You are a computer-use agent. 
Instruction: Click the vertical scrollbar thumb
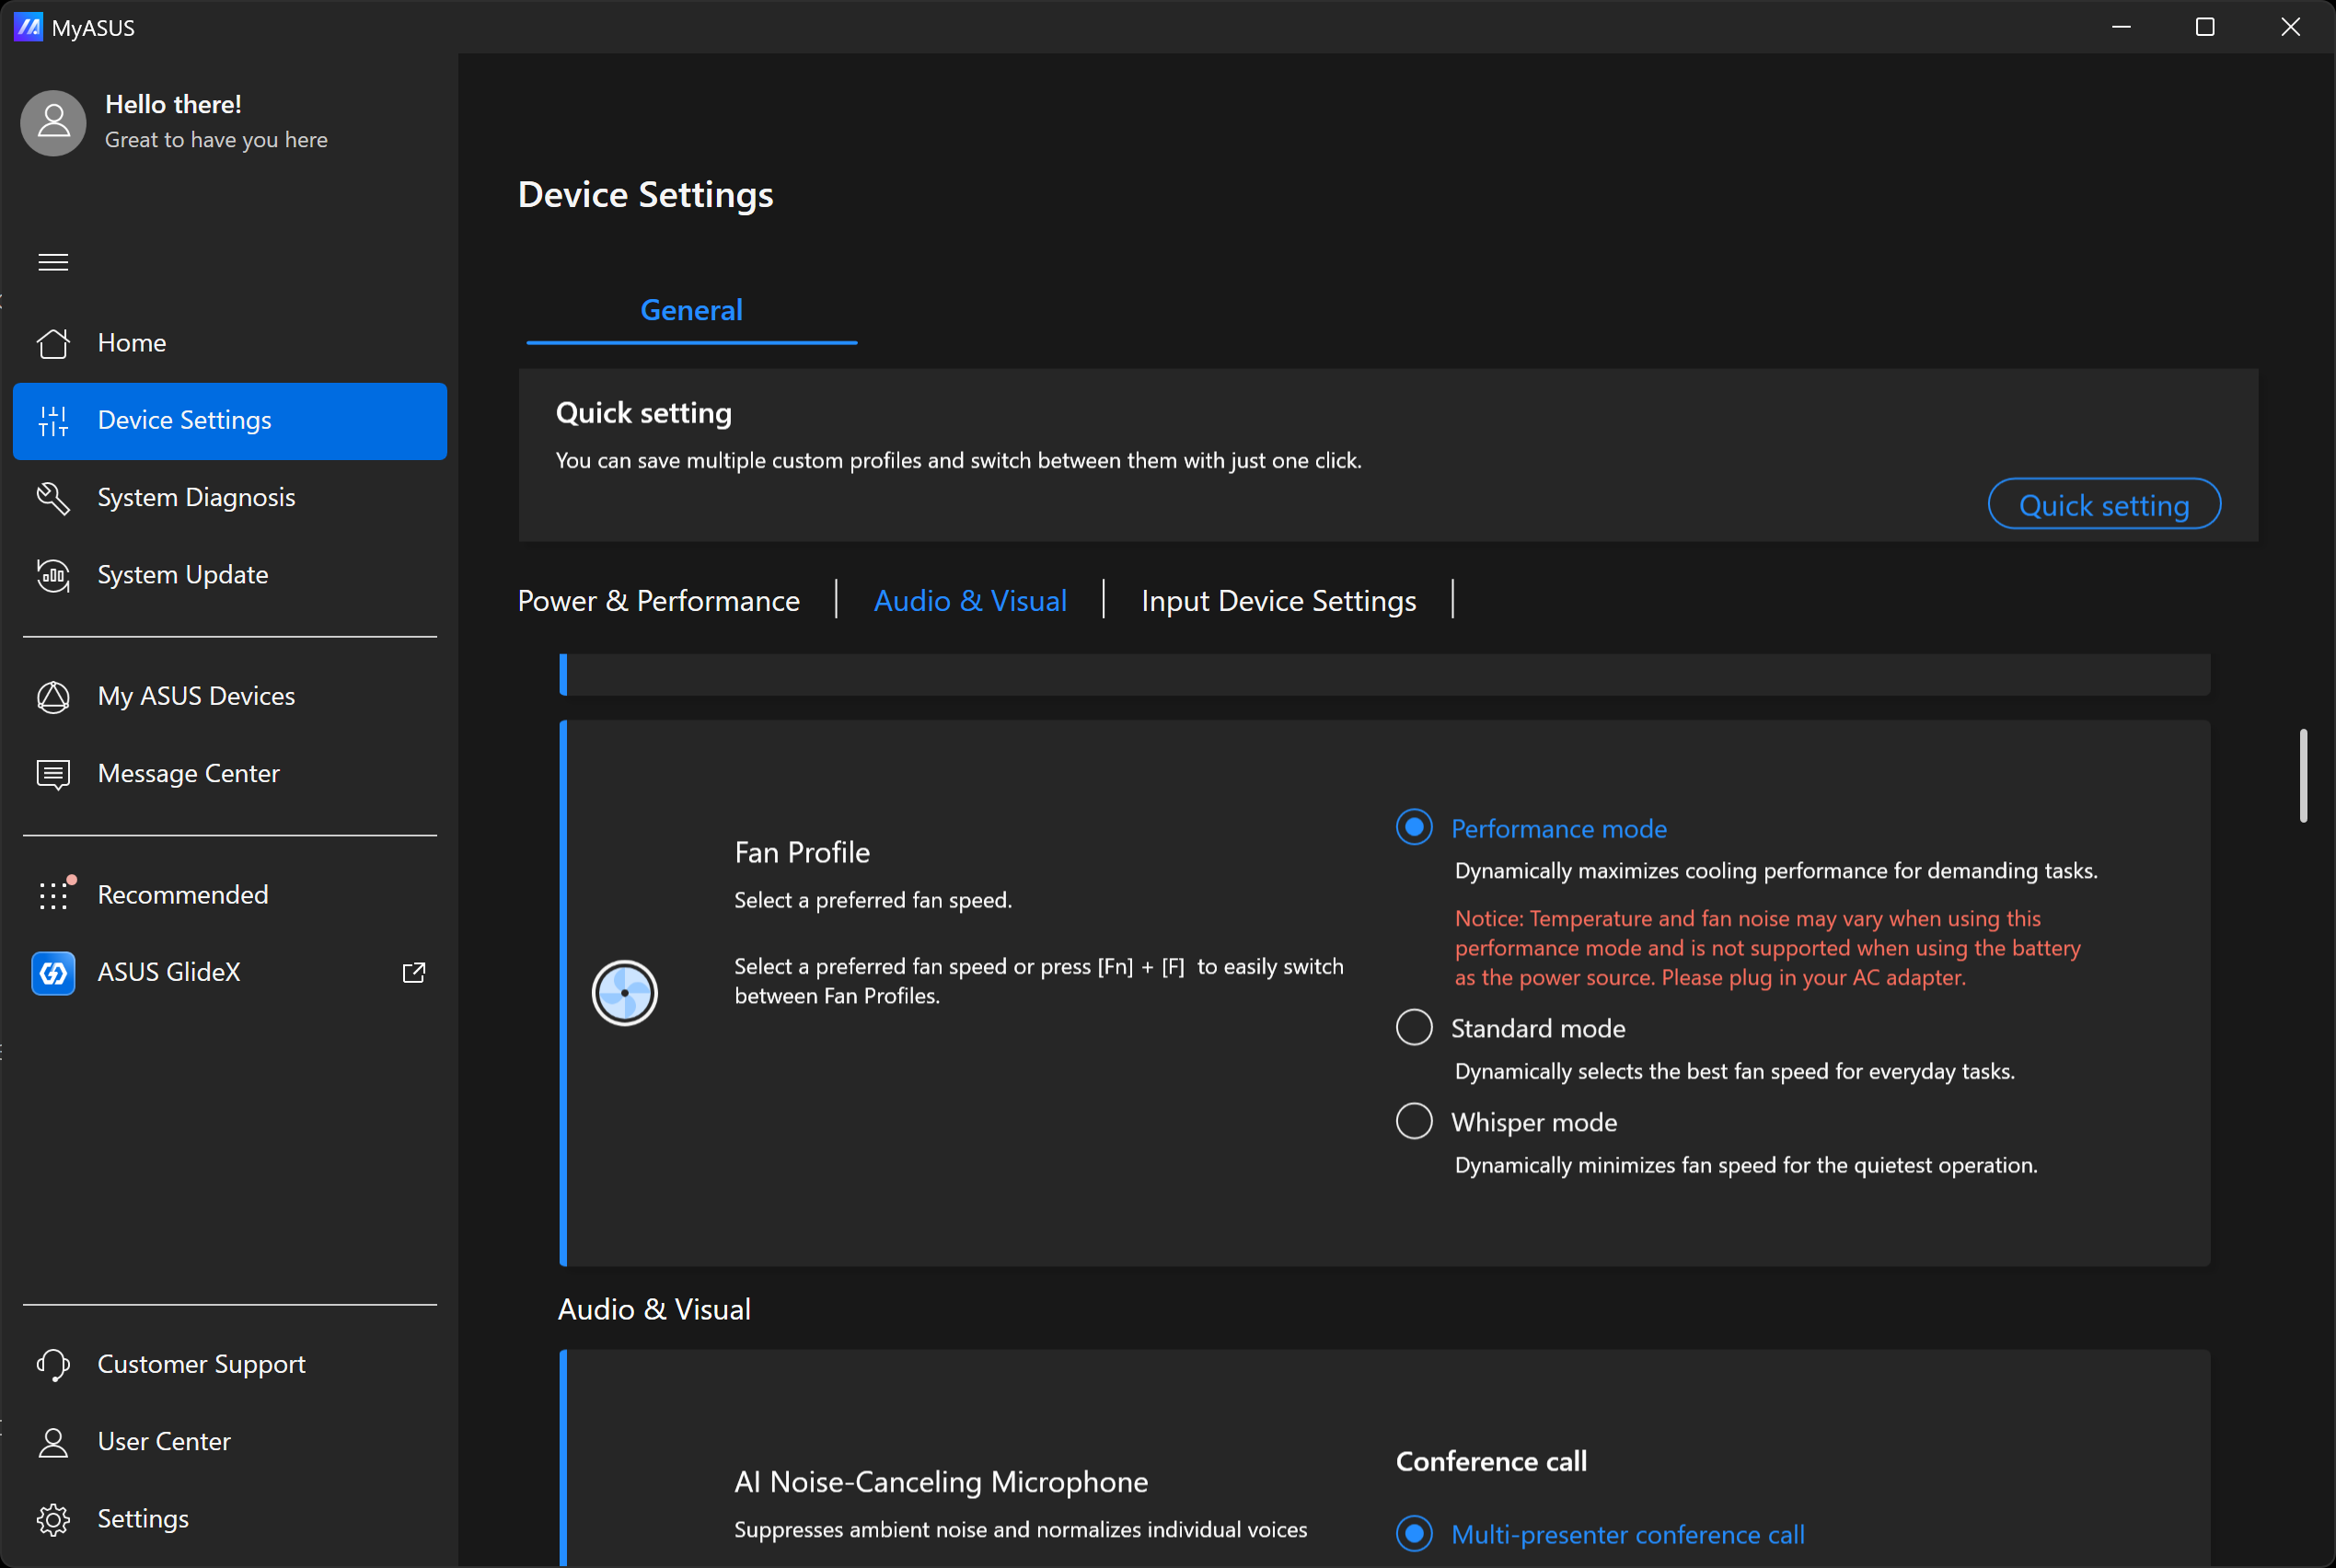coord(2303,775)
